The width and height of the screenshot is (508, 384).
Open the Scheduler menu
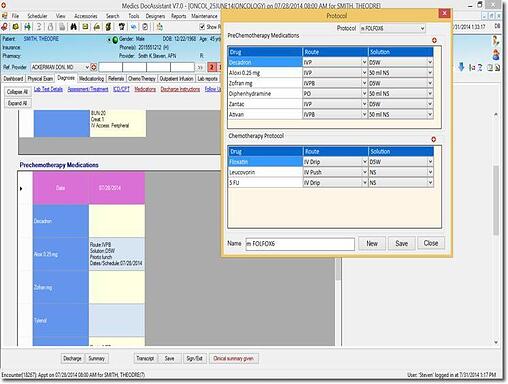pos(37,16)
